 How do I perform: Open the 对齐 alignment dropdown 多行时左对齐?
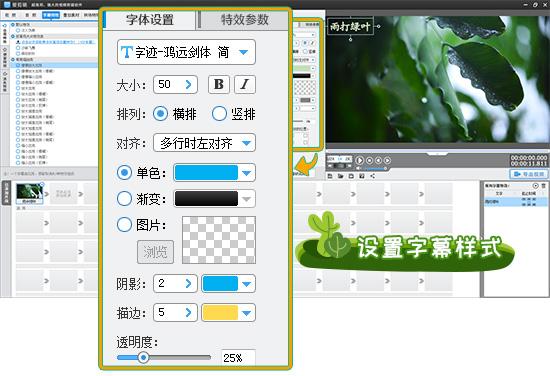tap(204, 143)
